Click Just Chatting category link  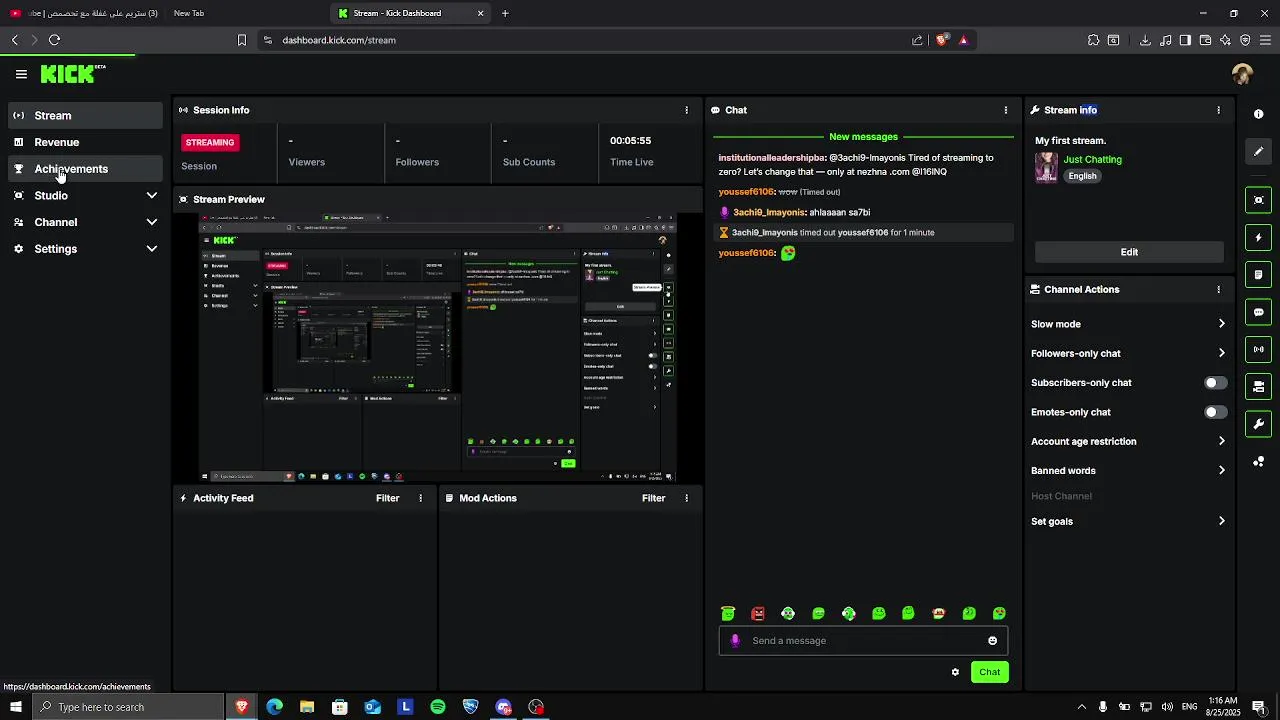click(x=1092, y=159)
